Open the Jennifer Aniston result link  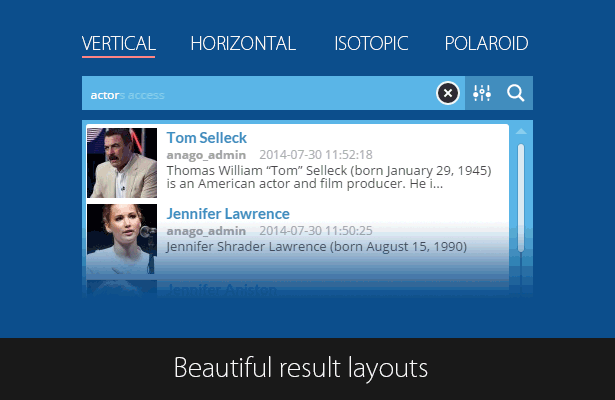222,290
